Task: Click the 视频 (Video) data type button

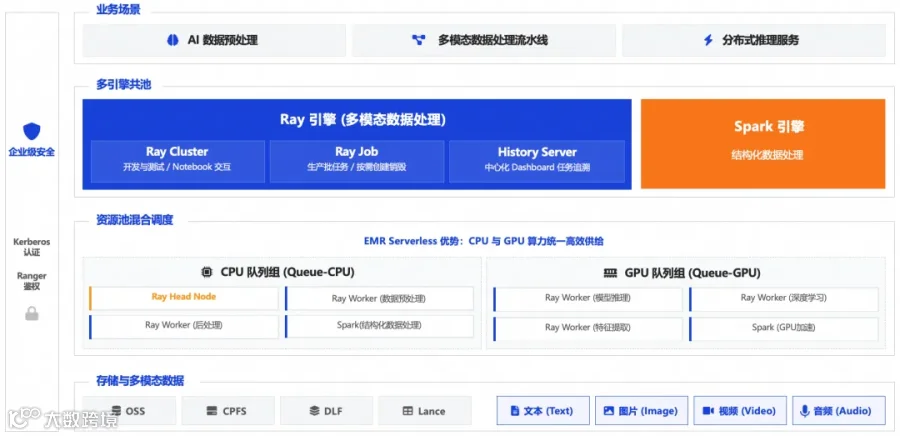Action: tap(740, 411)
